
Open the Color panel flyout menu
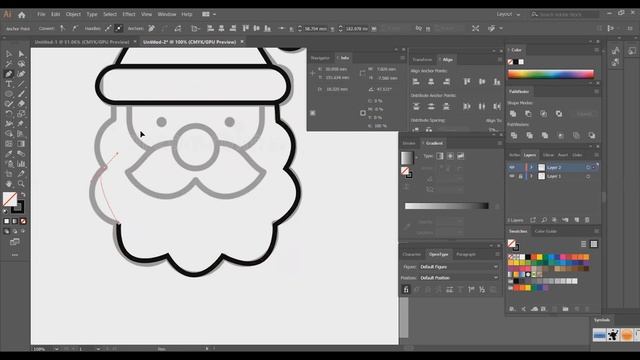596,50
